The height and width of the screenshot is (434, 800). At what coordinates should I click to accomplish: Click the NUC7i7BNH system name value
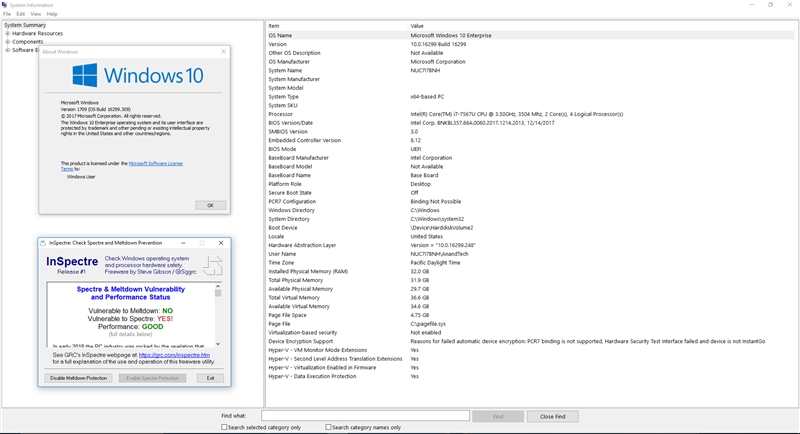click(x=425, y=70)
